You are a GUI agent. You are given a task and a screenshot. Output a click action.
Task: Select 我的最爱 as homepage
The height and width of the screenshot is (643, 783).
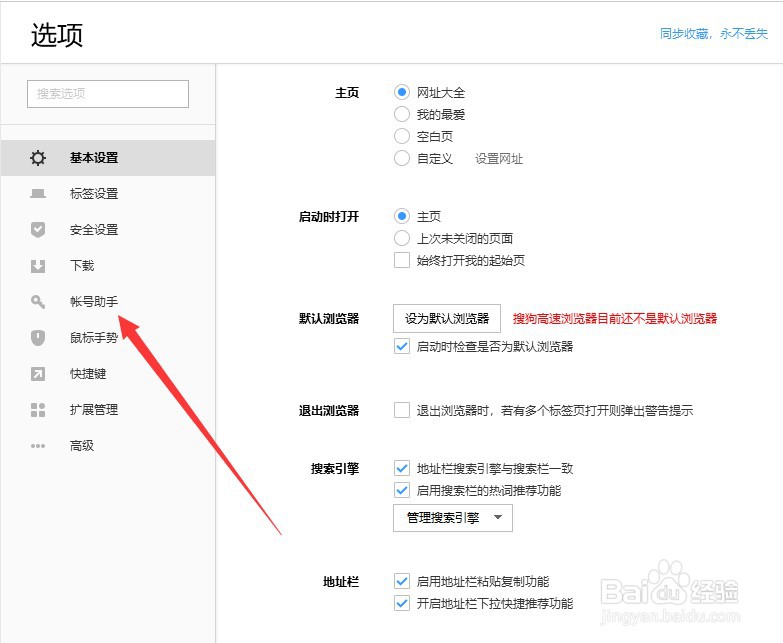point(402,114)
